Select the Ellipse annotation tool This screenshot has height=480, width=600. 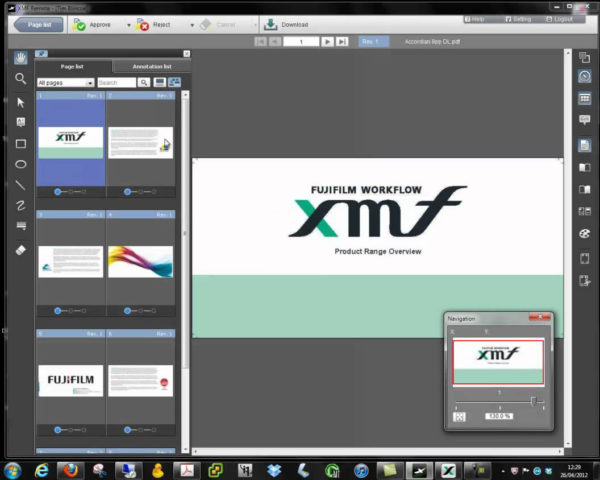pos(21,164)
